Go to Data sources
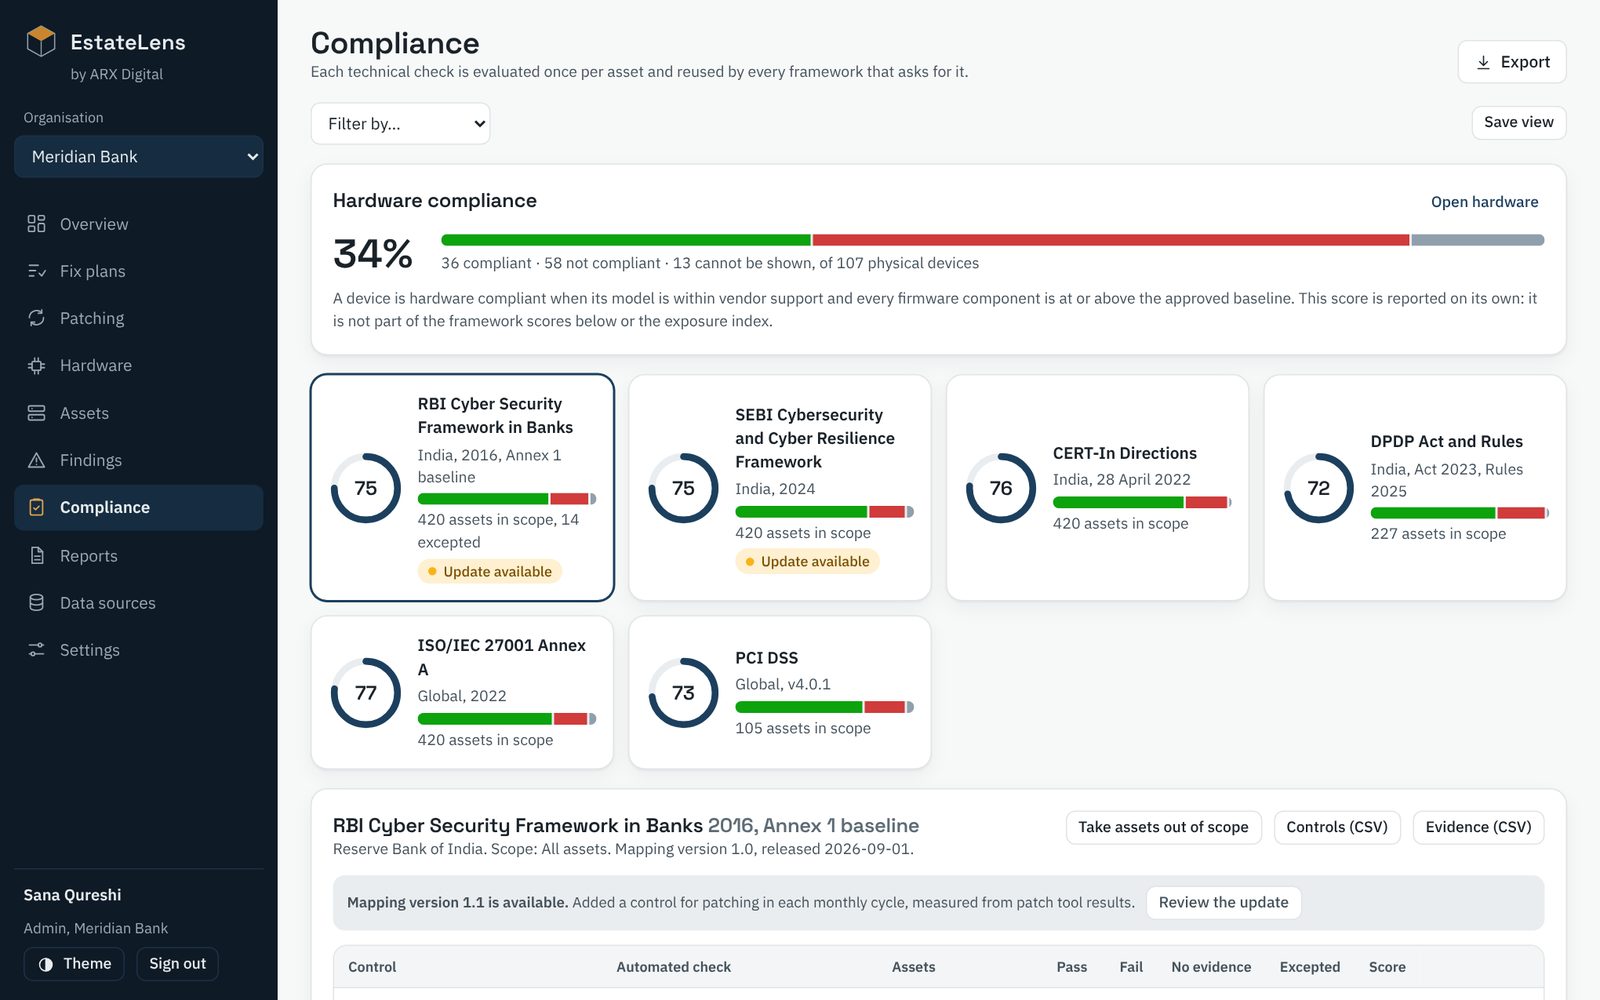The width and height of the screenshot is (1600, 1000). [139, 603]
